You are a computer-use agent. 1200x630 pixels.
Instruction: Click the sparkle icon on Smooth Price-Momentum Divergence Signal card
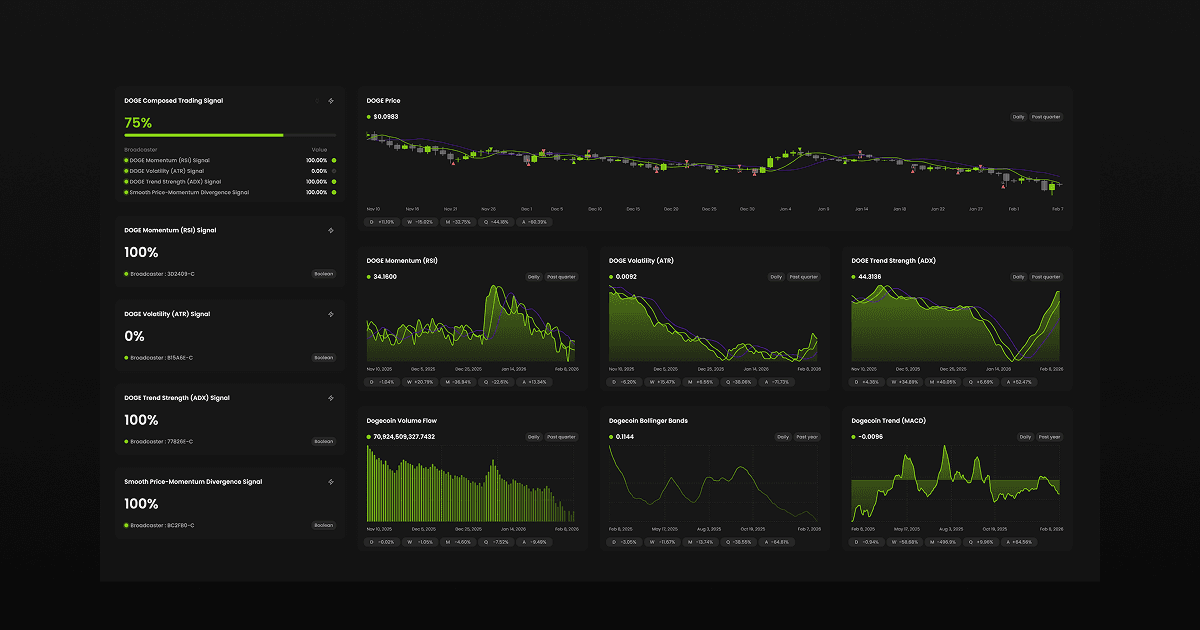click(x=331, y=482)
